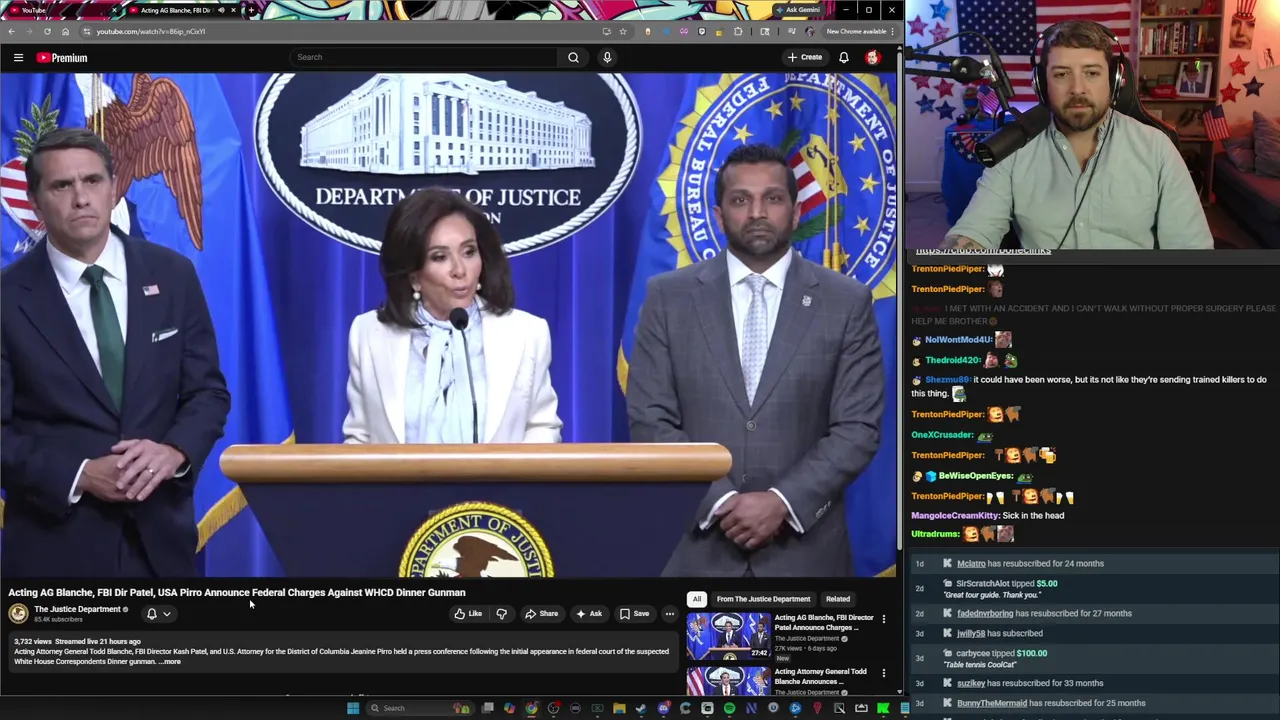
Task: Open the YouTube hamburger guide menu
Action: pyautogui.click(x=18, y=58)
